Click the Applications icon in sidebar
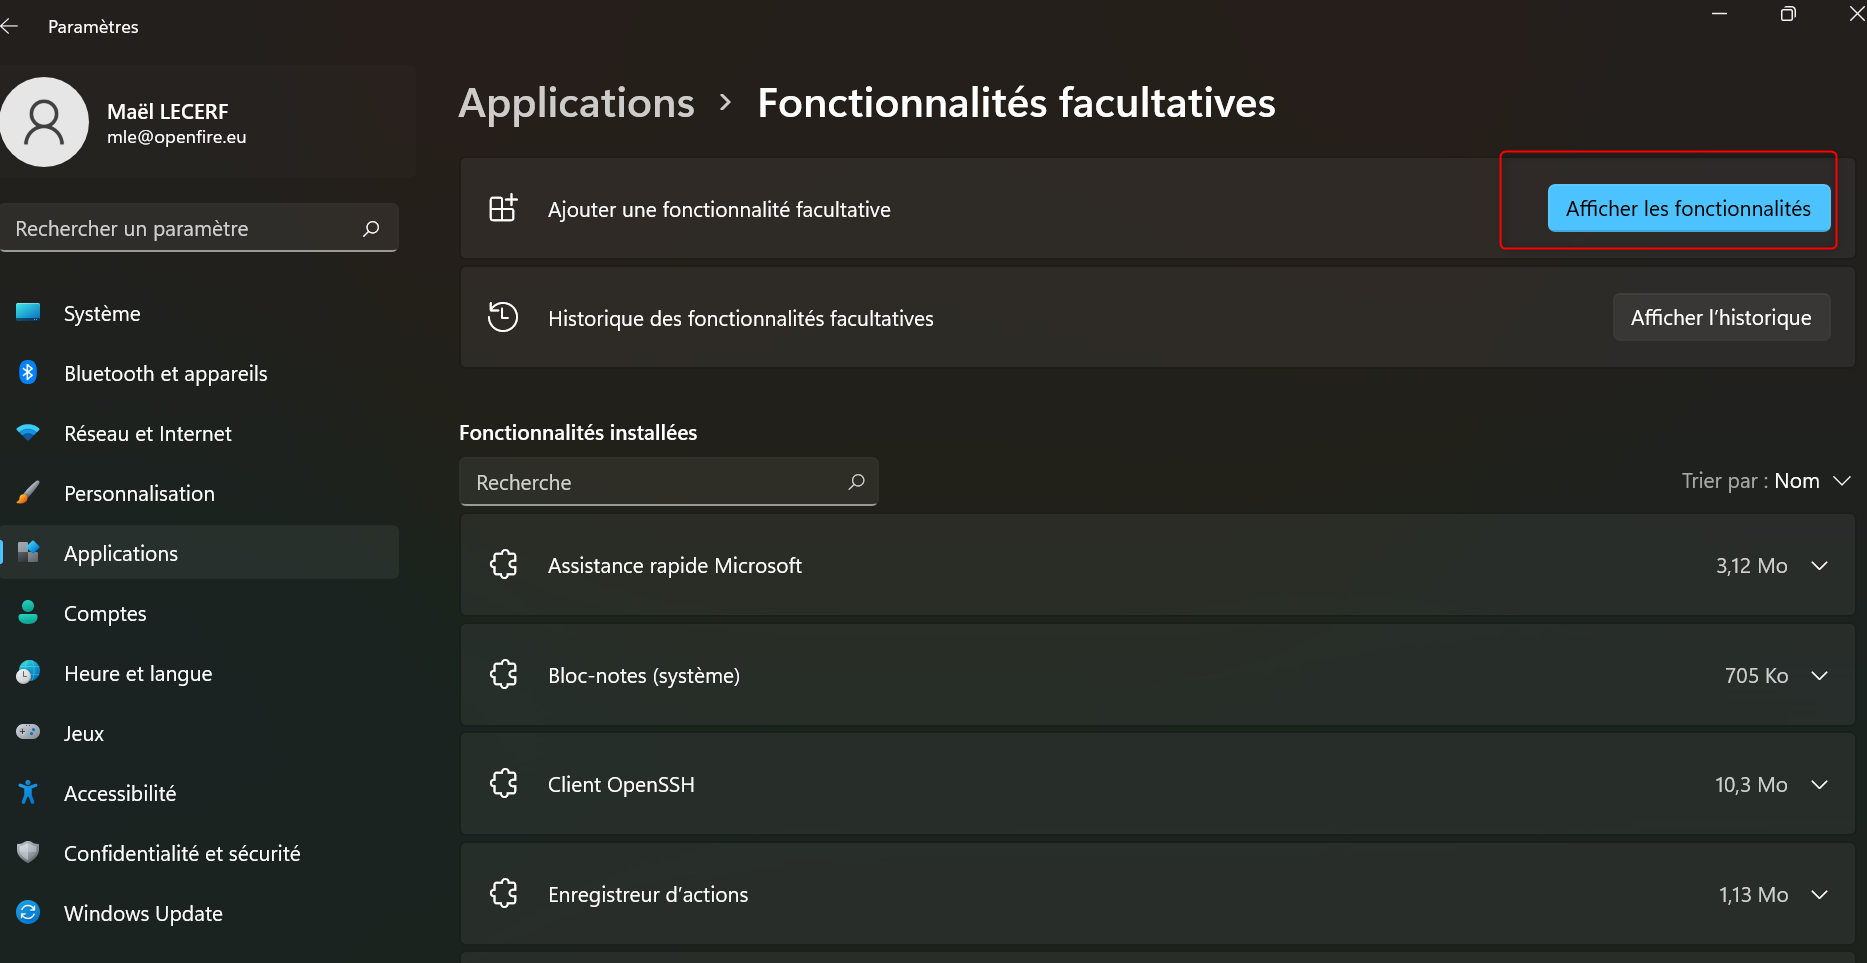The width and height of the screenshot is (1867, 963). pos(28,552)
